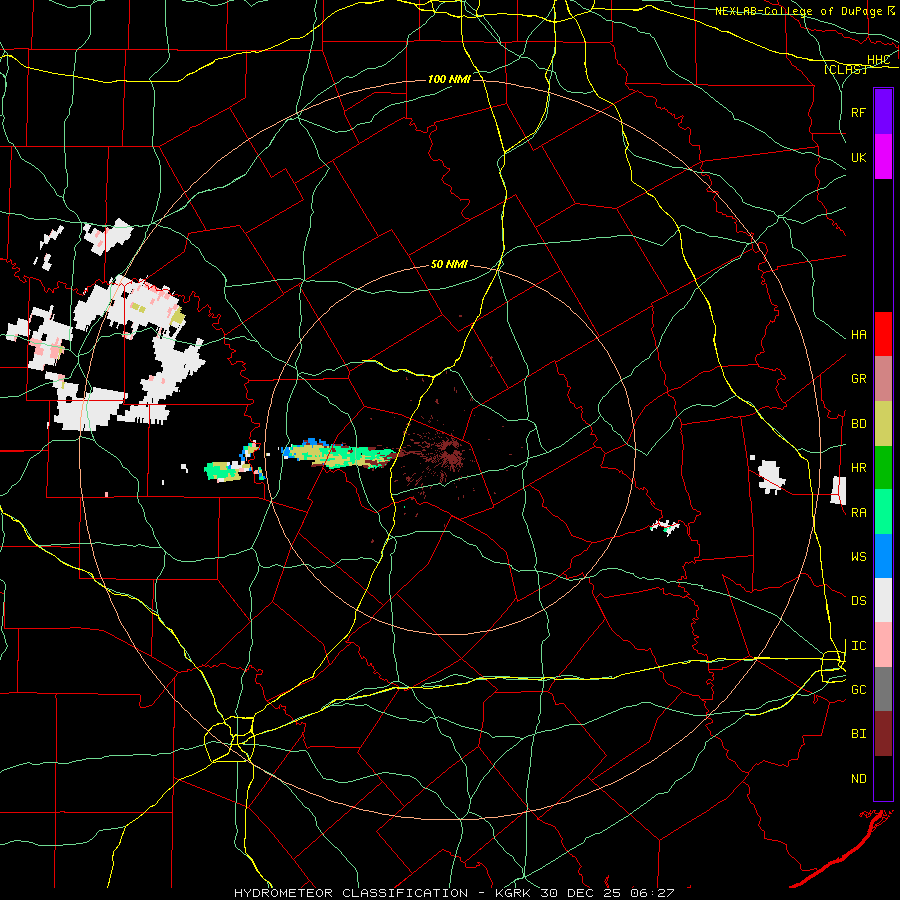900x900 pixels.
Task: Click the HA legend label
Action: pyautogui.click(x=858, y=334)
